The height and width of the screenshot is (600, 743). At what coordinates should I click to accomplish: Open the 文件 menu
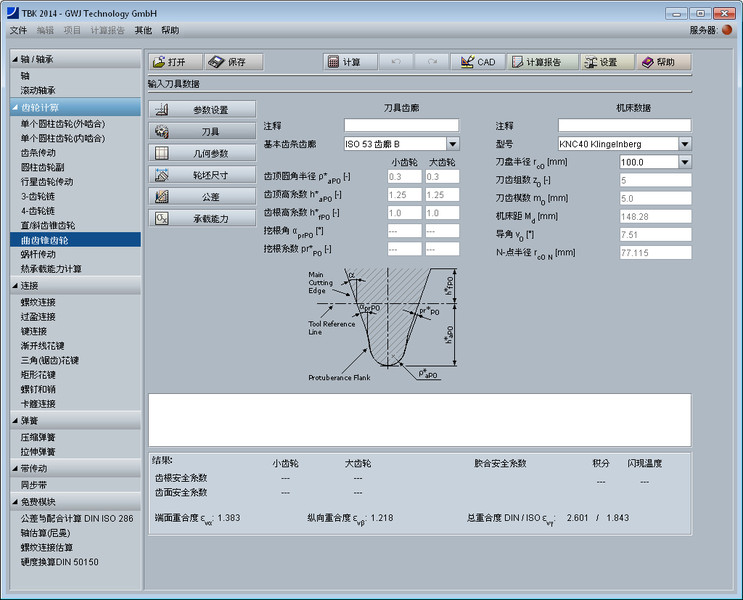coord(19,30)
